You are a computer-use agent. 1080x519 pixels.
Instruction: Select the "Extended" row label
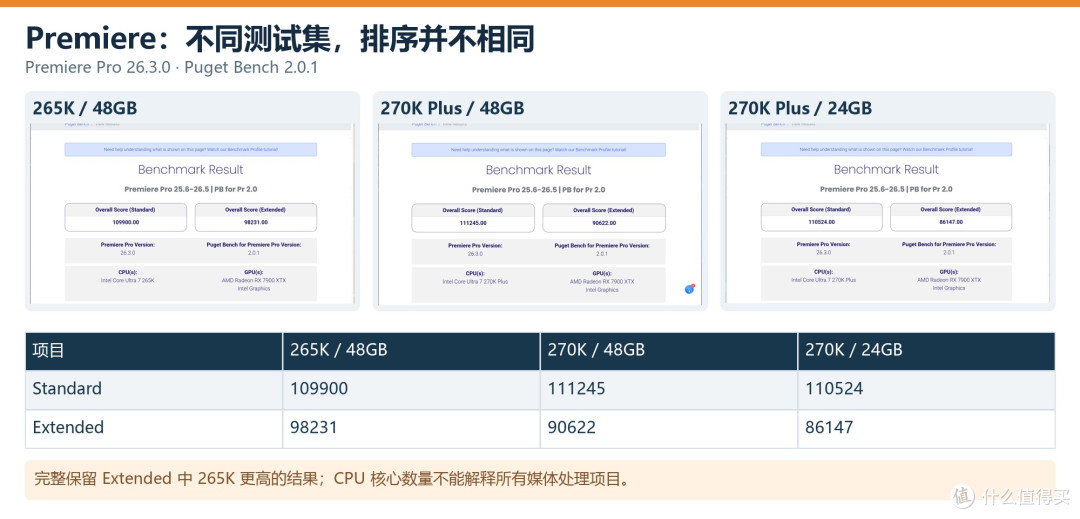coord(68,427)
